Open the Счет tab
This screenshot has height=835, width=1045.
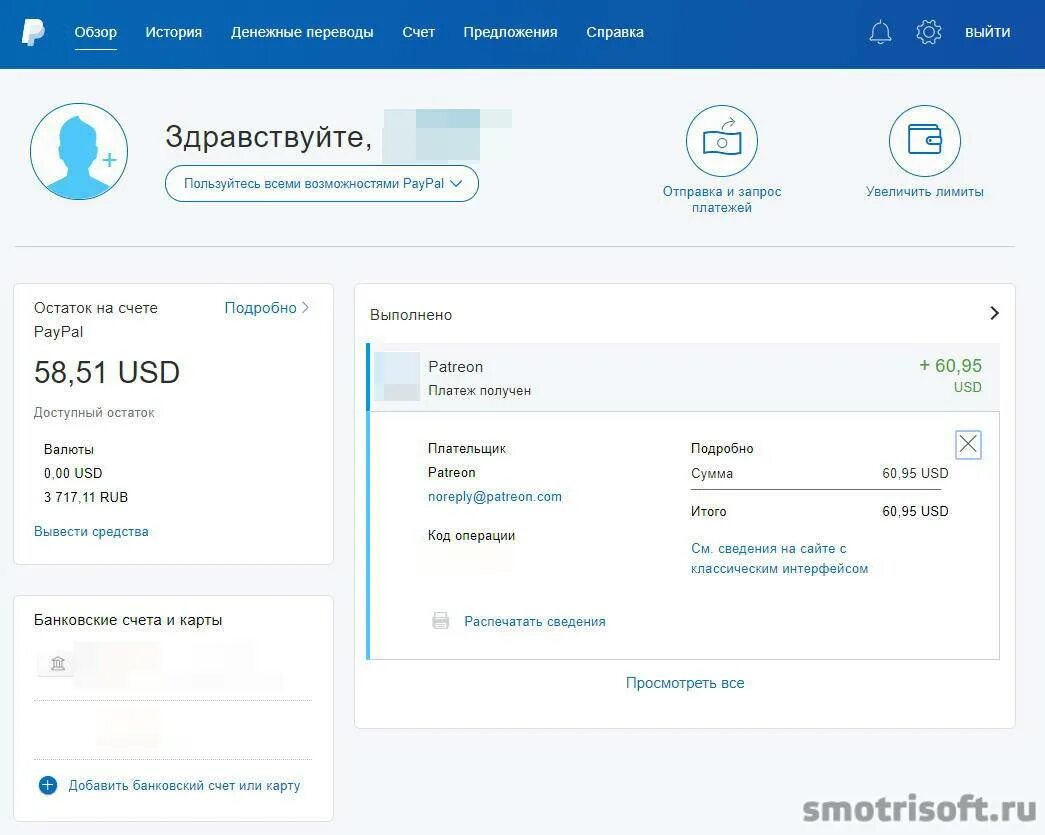click(419, 32)
